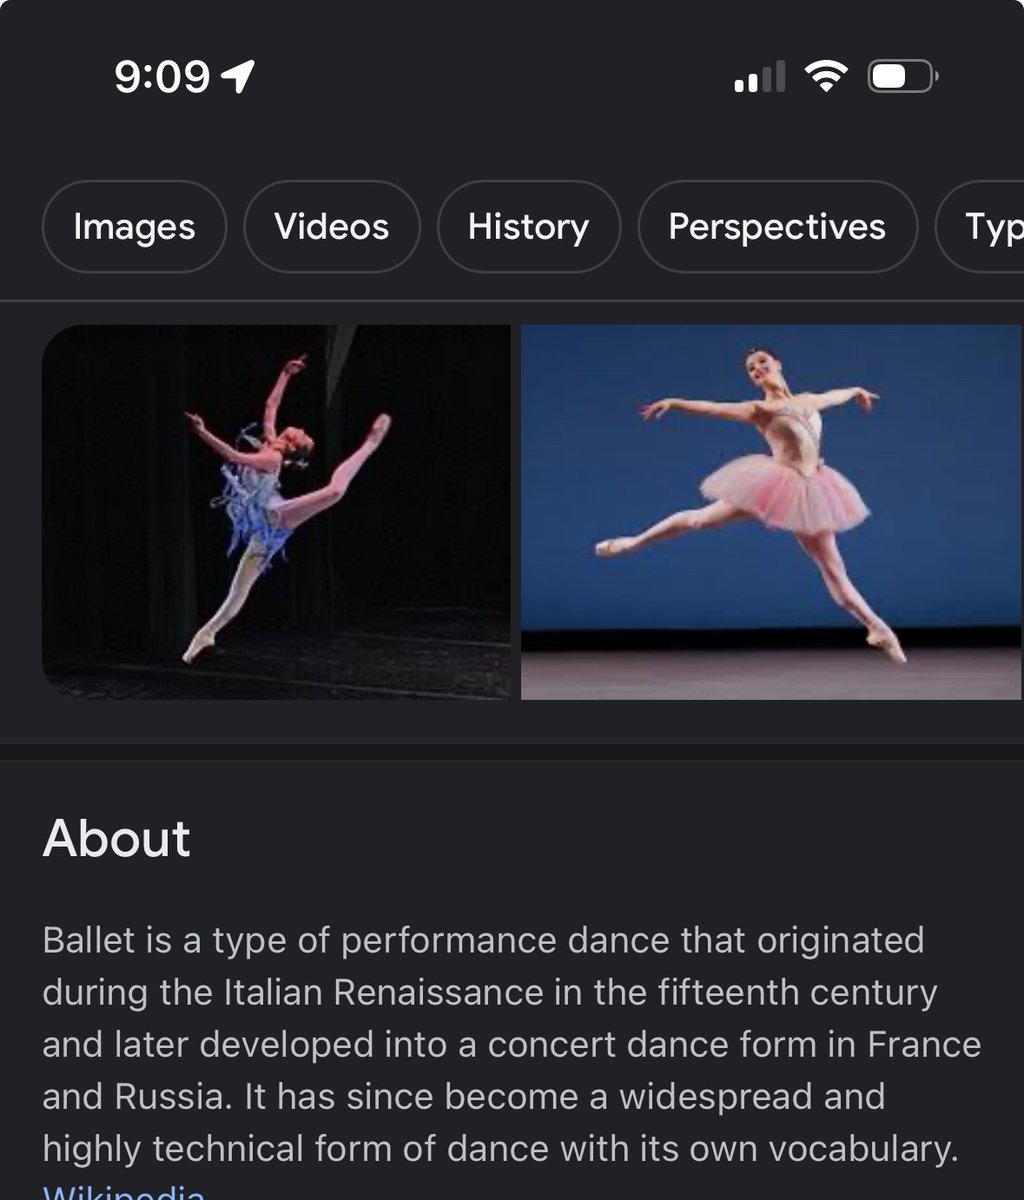
Task: Tap the About heading
Action: coord(117,838)
